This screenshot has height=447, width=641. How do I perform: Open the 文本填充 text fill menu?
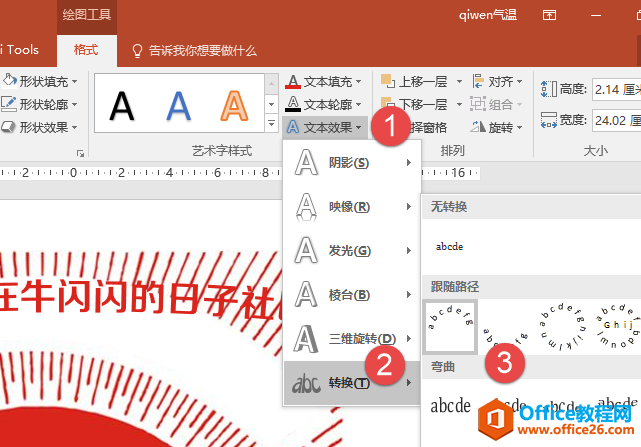coord(323,81)
